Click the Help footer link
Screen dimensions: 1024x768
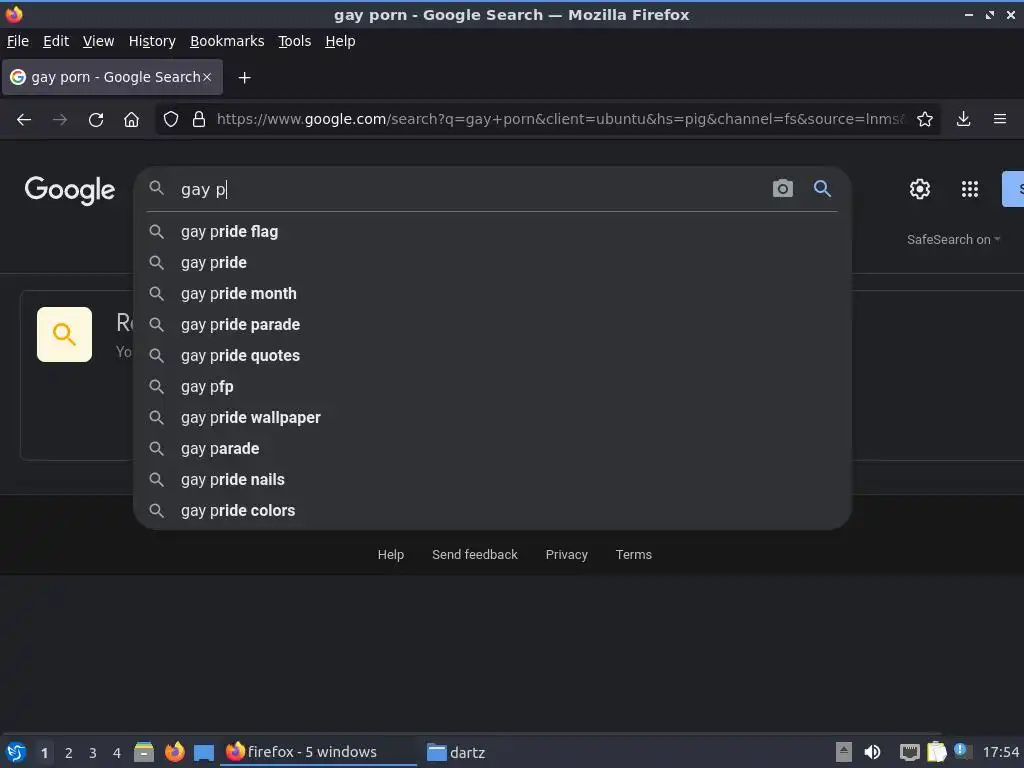[x=391, y=554]
